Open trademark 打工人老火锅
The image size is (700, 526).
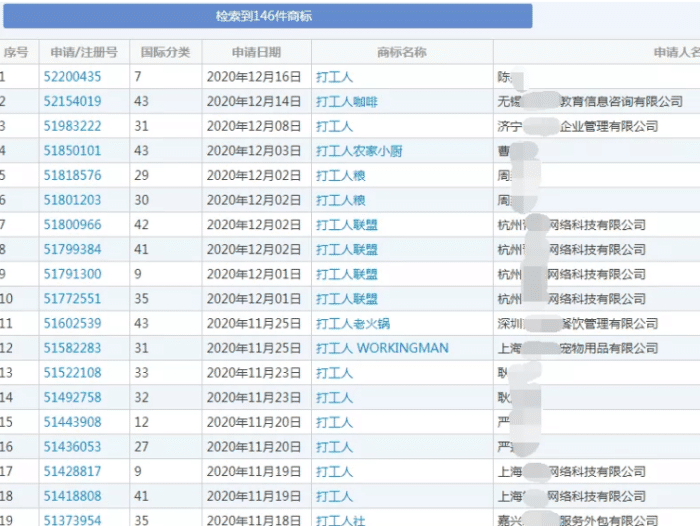coord(353,323)
